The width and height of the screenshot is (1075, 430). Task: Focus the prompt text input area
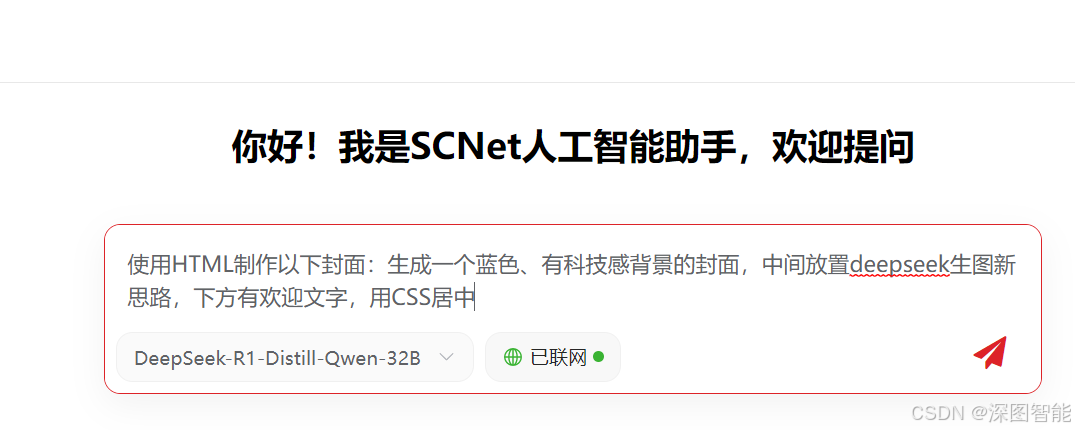tap(572, 281)
